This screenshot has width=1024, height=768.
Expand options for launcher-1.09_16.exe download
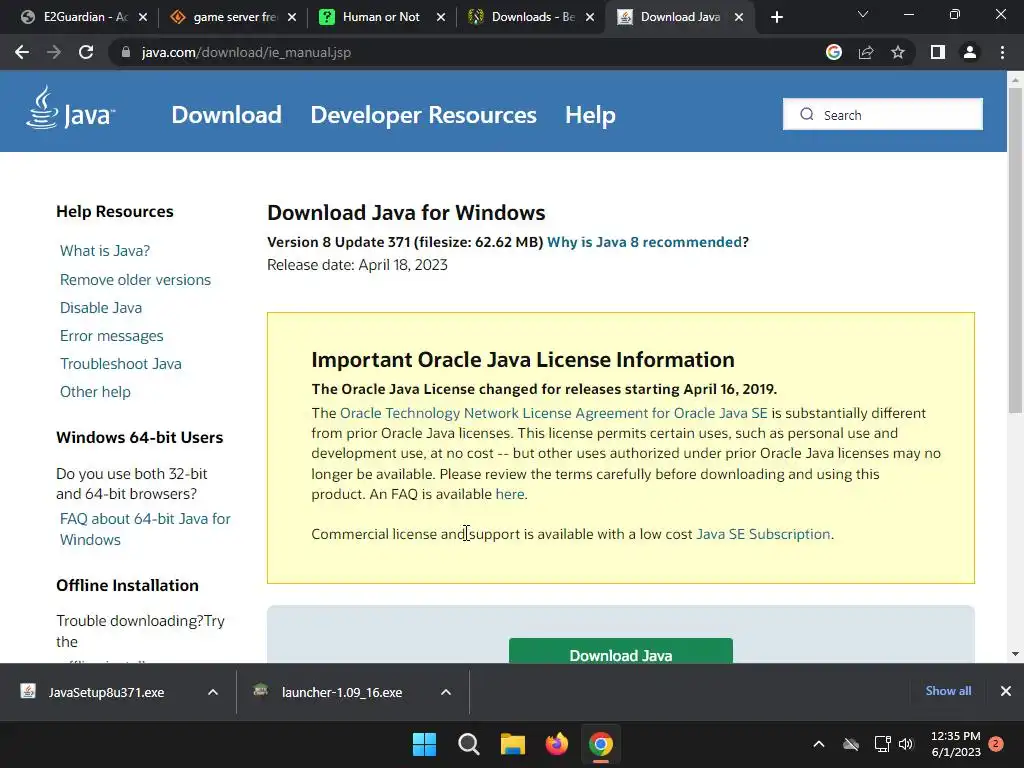[446, 692]
